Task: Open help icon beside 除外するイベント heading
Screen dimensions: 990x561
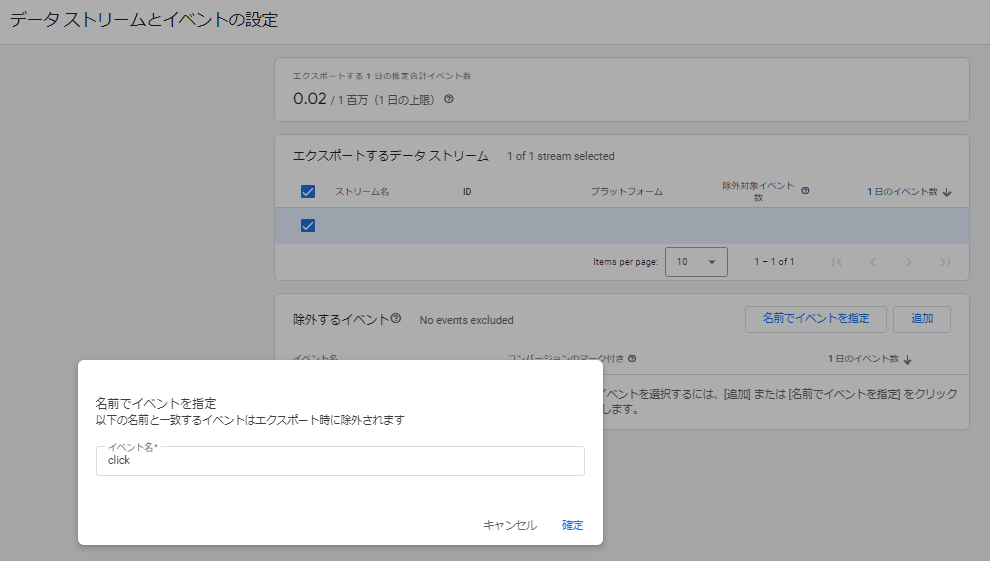Action: [396, 319]
